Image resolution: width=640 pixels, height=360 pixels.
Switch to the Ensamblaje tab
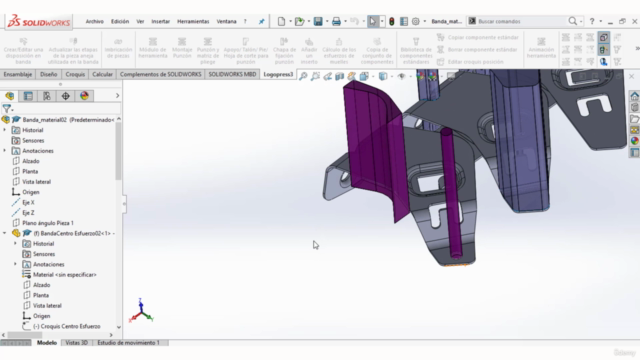click(x=18, y=74)
